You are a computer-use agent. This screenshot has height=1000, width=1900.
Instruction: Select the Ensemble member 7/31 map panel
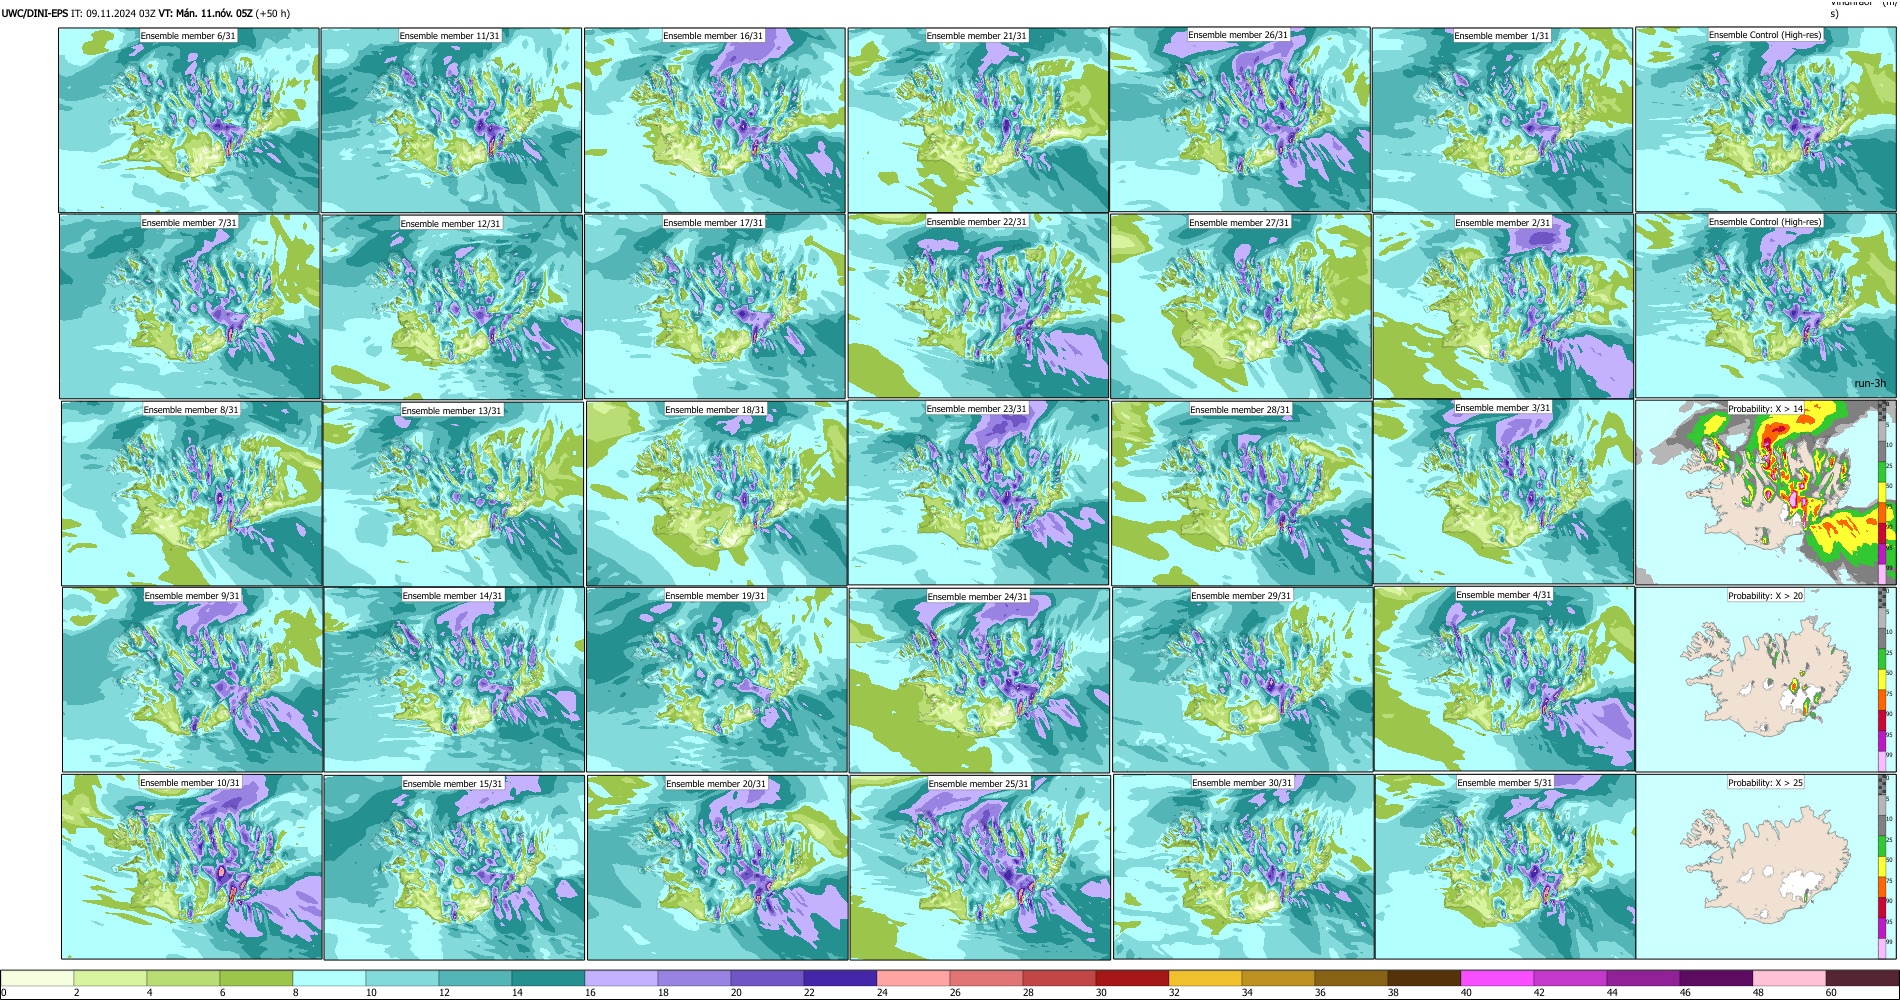190,307
